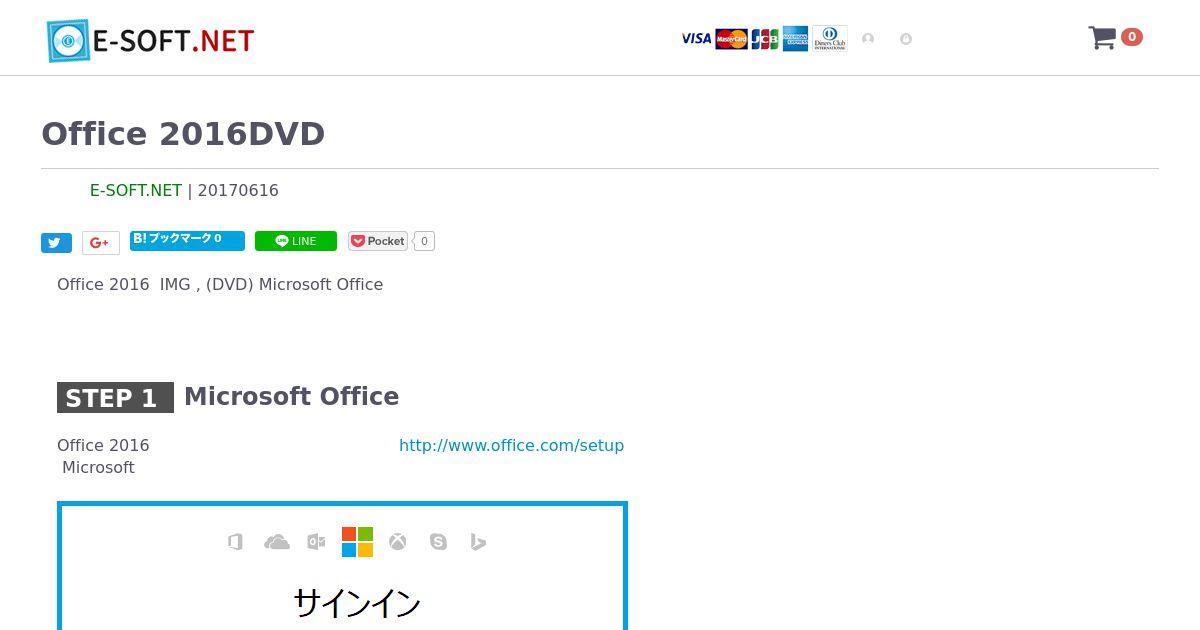Click the サインイン heading in the image

(x=357, y=603)
